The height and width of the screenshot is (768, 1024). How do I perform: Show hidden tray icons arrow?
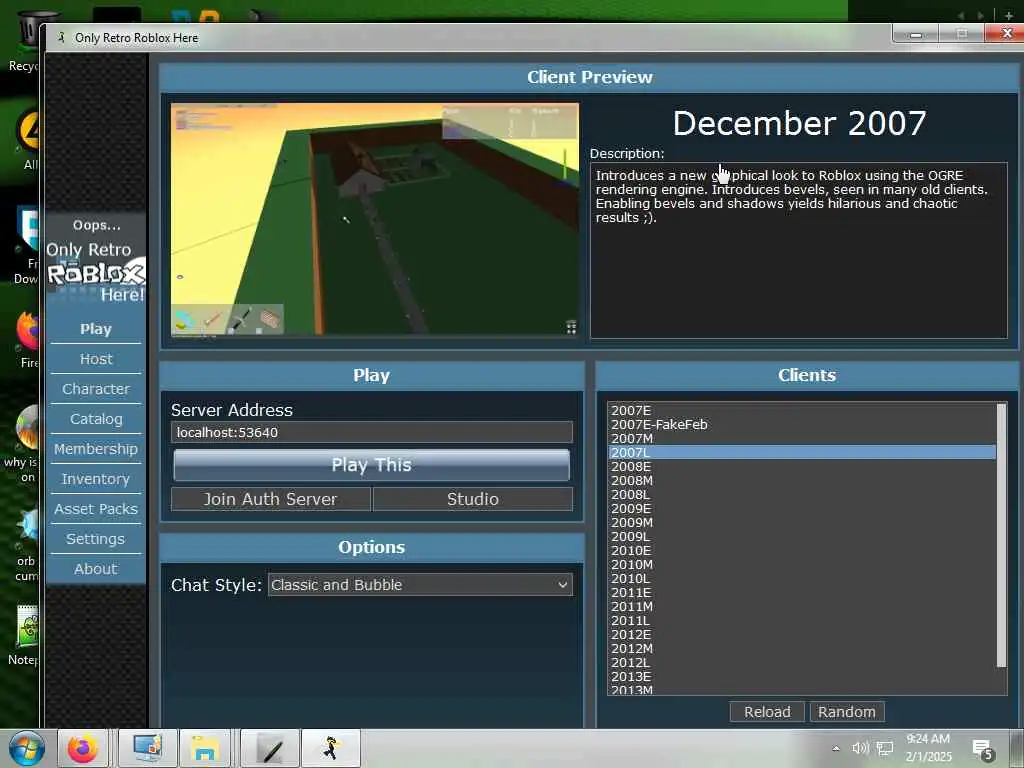click(x=836, y=748)
